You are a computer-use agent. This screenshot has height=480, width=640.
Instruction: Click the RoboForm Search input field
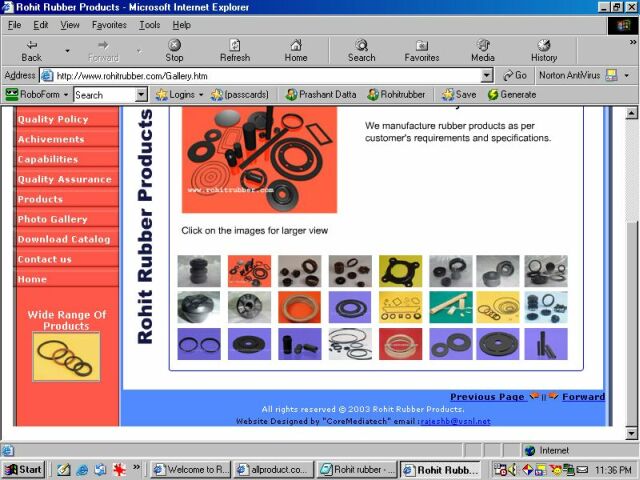click(104, 95)
